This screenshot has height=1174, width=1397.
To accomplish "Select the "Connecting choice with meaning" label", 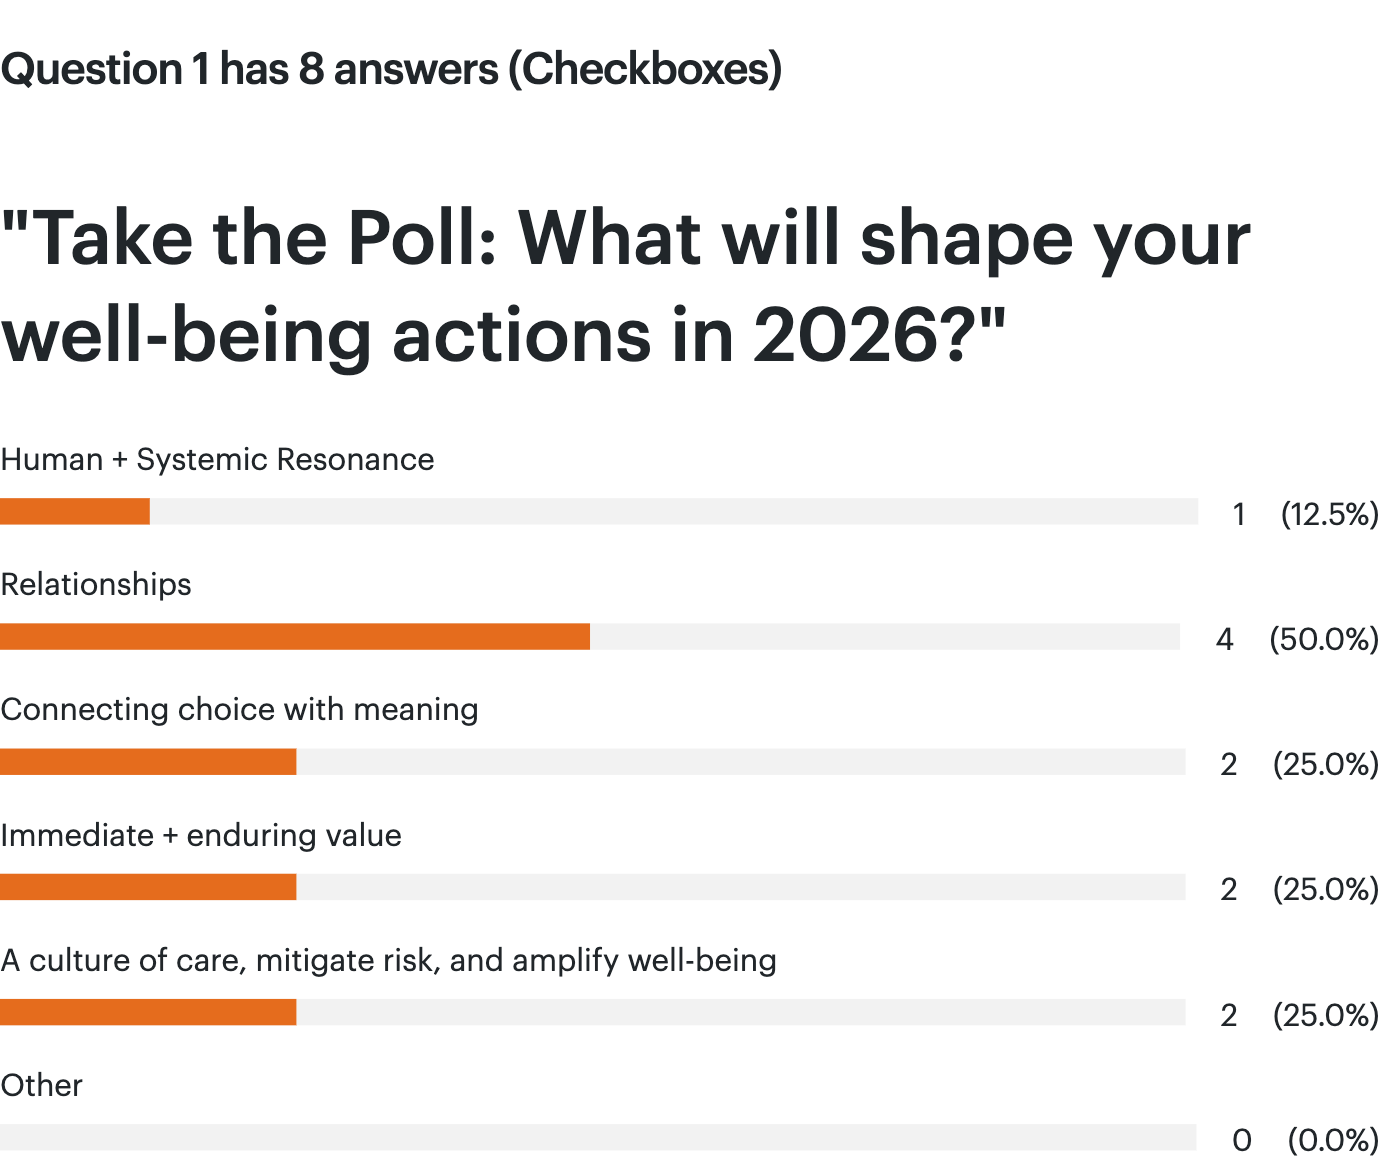I will click(x=239, y=710).
